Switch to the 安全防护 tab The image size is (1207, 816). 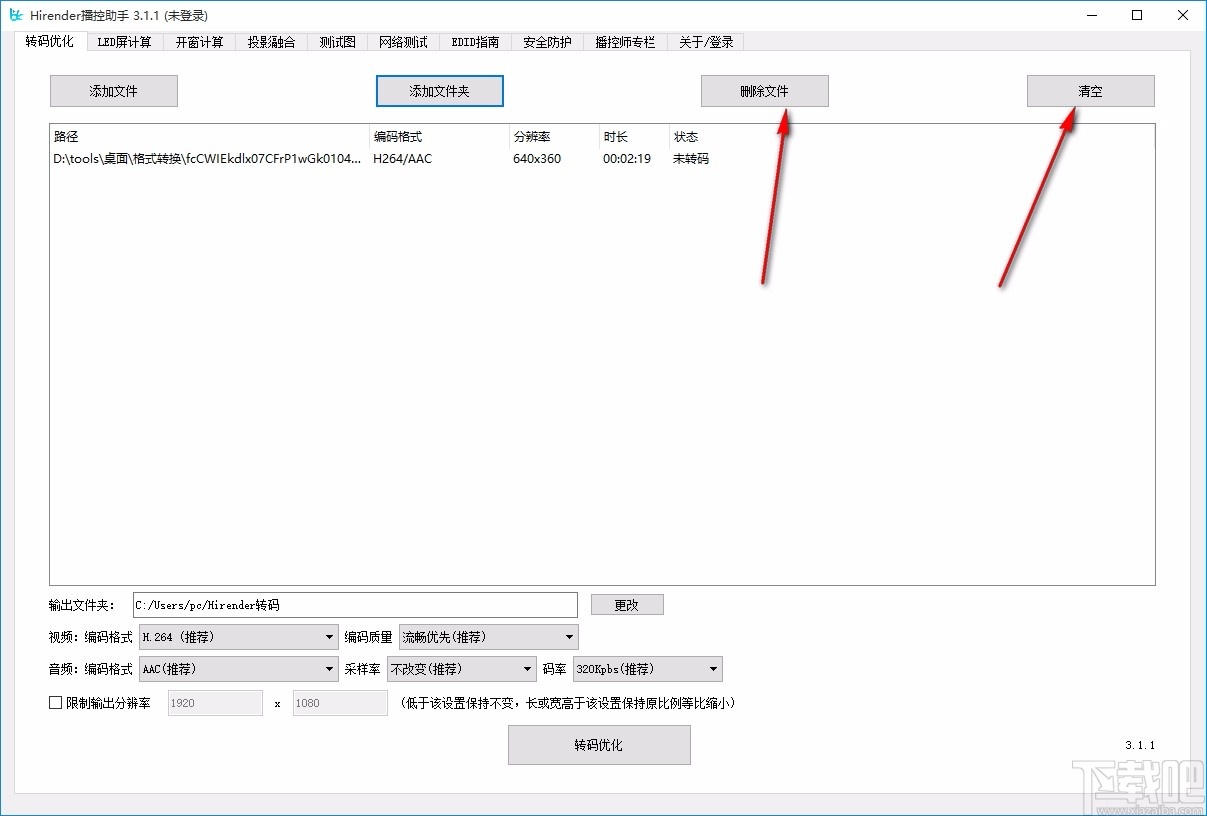(x=546, y=41)
